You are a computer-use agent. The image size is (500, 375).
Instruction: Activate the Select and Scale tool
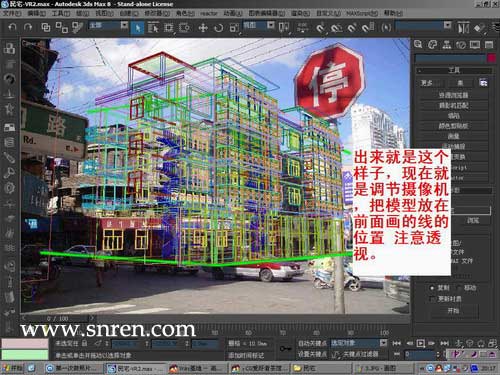234,27
